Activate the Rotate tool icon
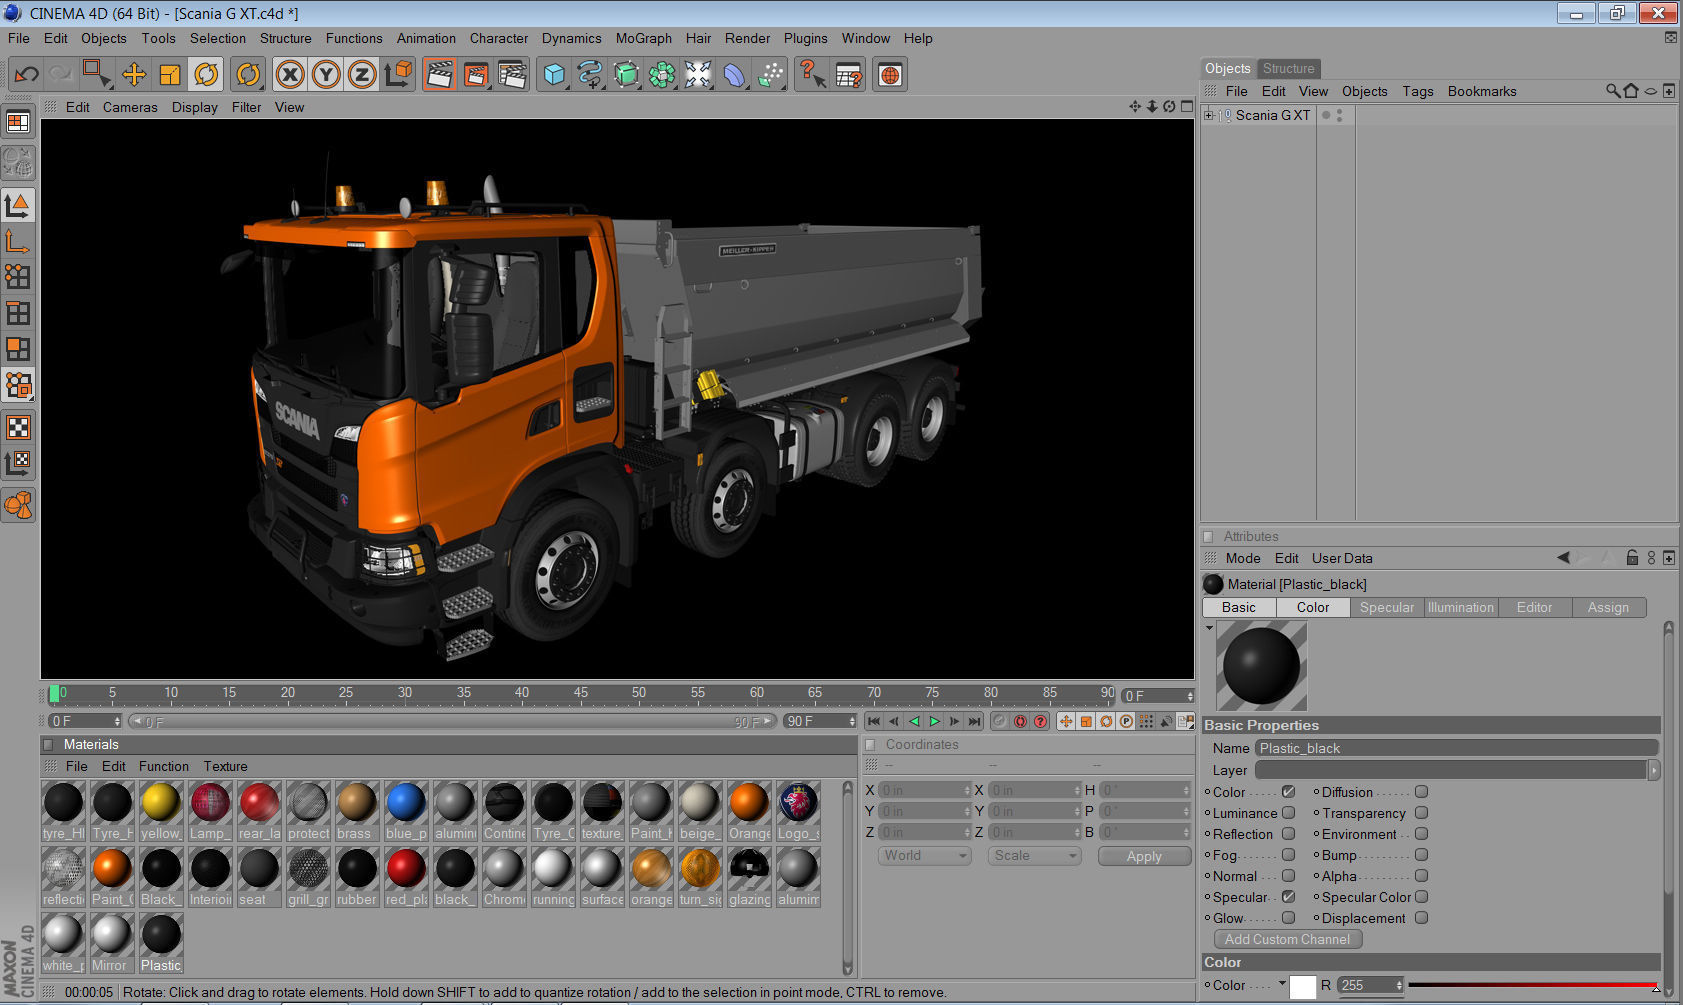This screenshot has height=1005, width=1683. (206, 74)
